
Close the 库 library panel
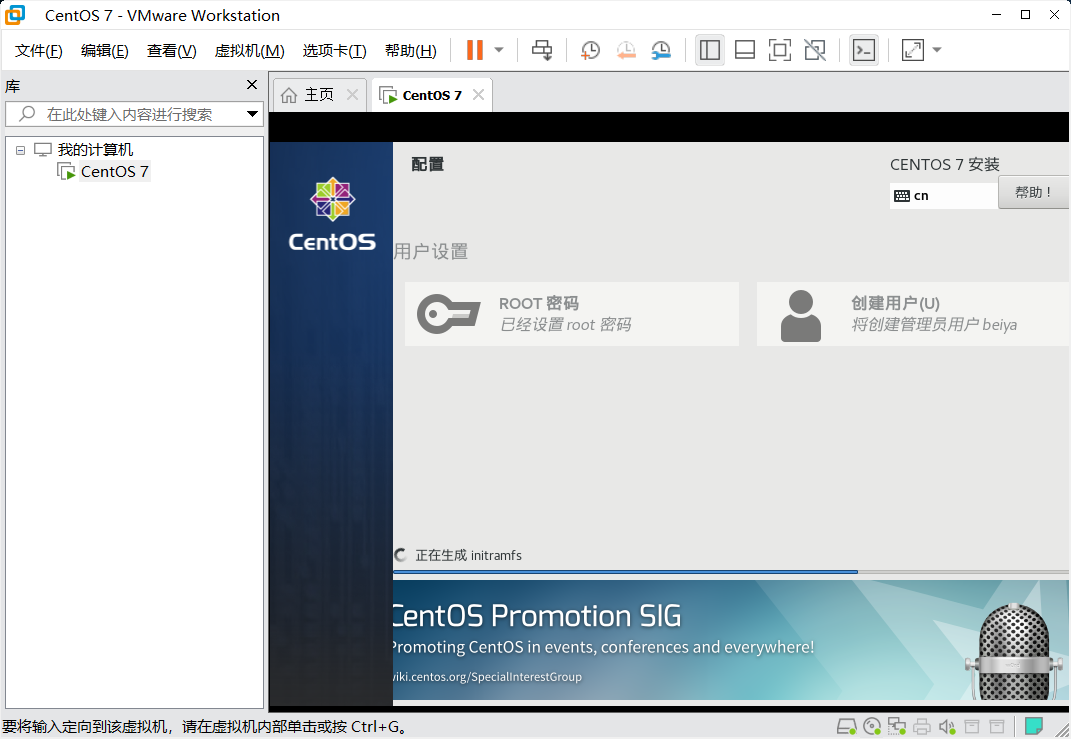(x=252, y=85)
